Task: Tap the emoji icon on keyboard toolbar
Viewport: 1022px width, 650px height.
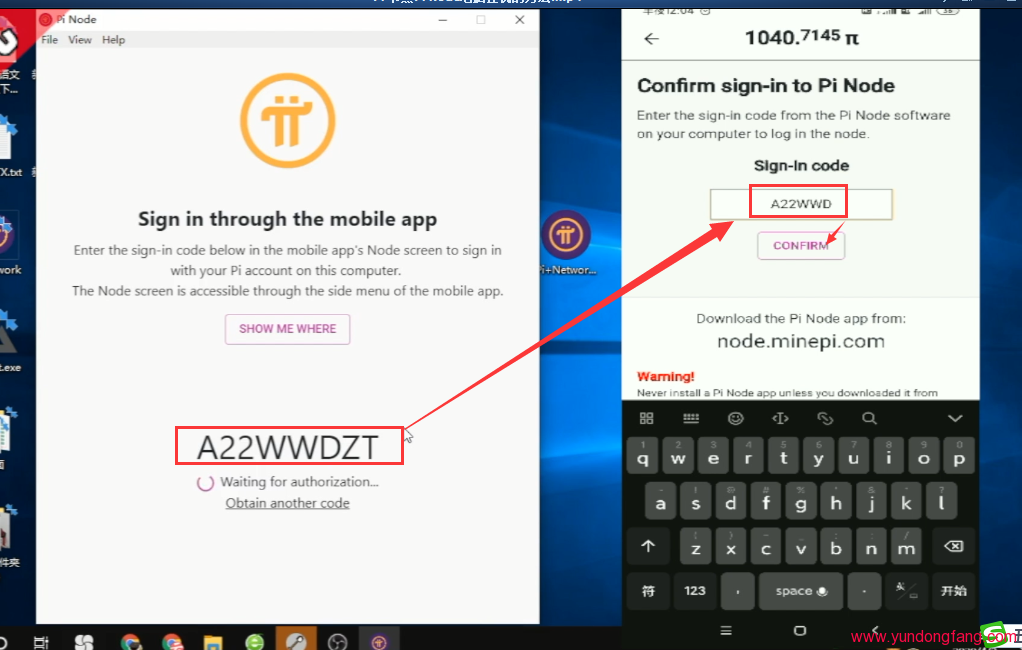Action: coord(736,418)
